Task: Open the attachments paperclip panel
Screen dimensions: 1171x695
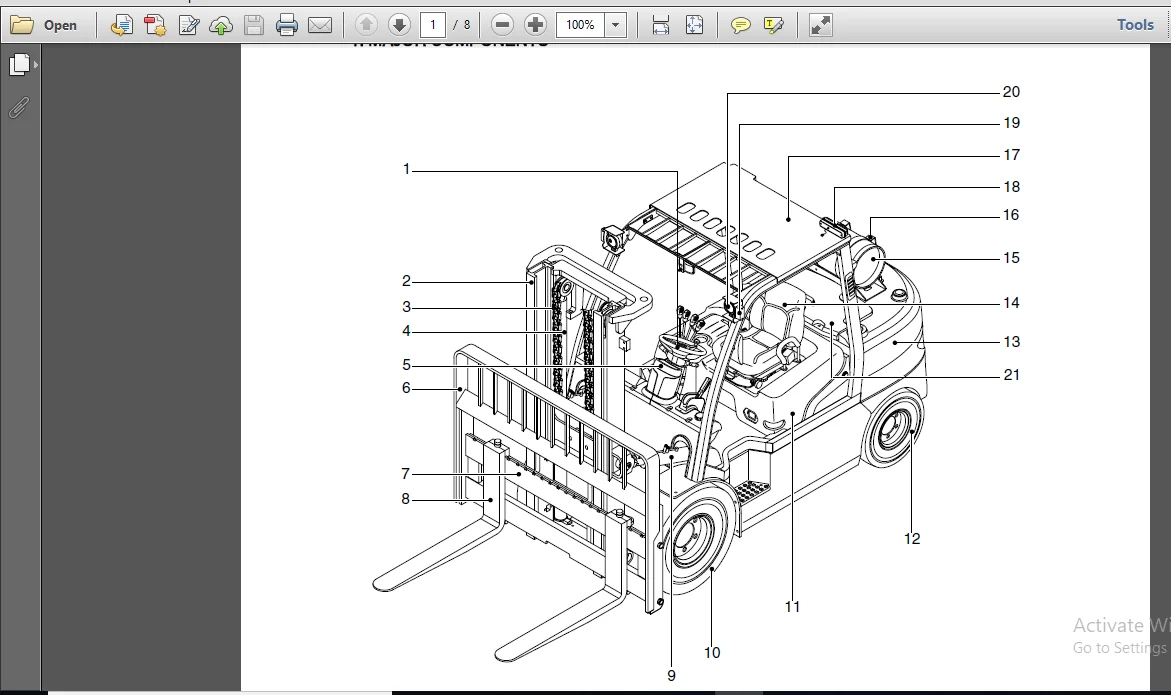Action: coord(19,108)
